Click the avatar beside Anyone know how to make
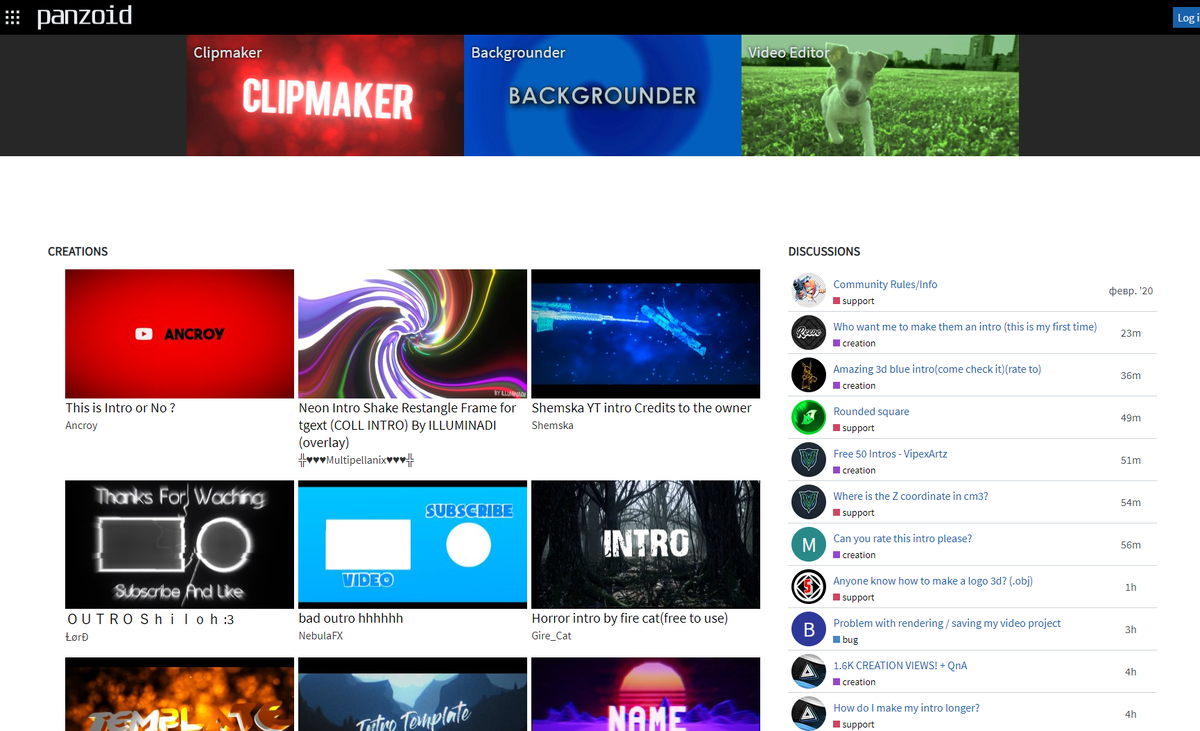The width and height of the screenshot is (1200, 731). click(x=808, y=587)
